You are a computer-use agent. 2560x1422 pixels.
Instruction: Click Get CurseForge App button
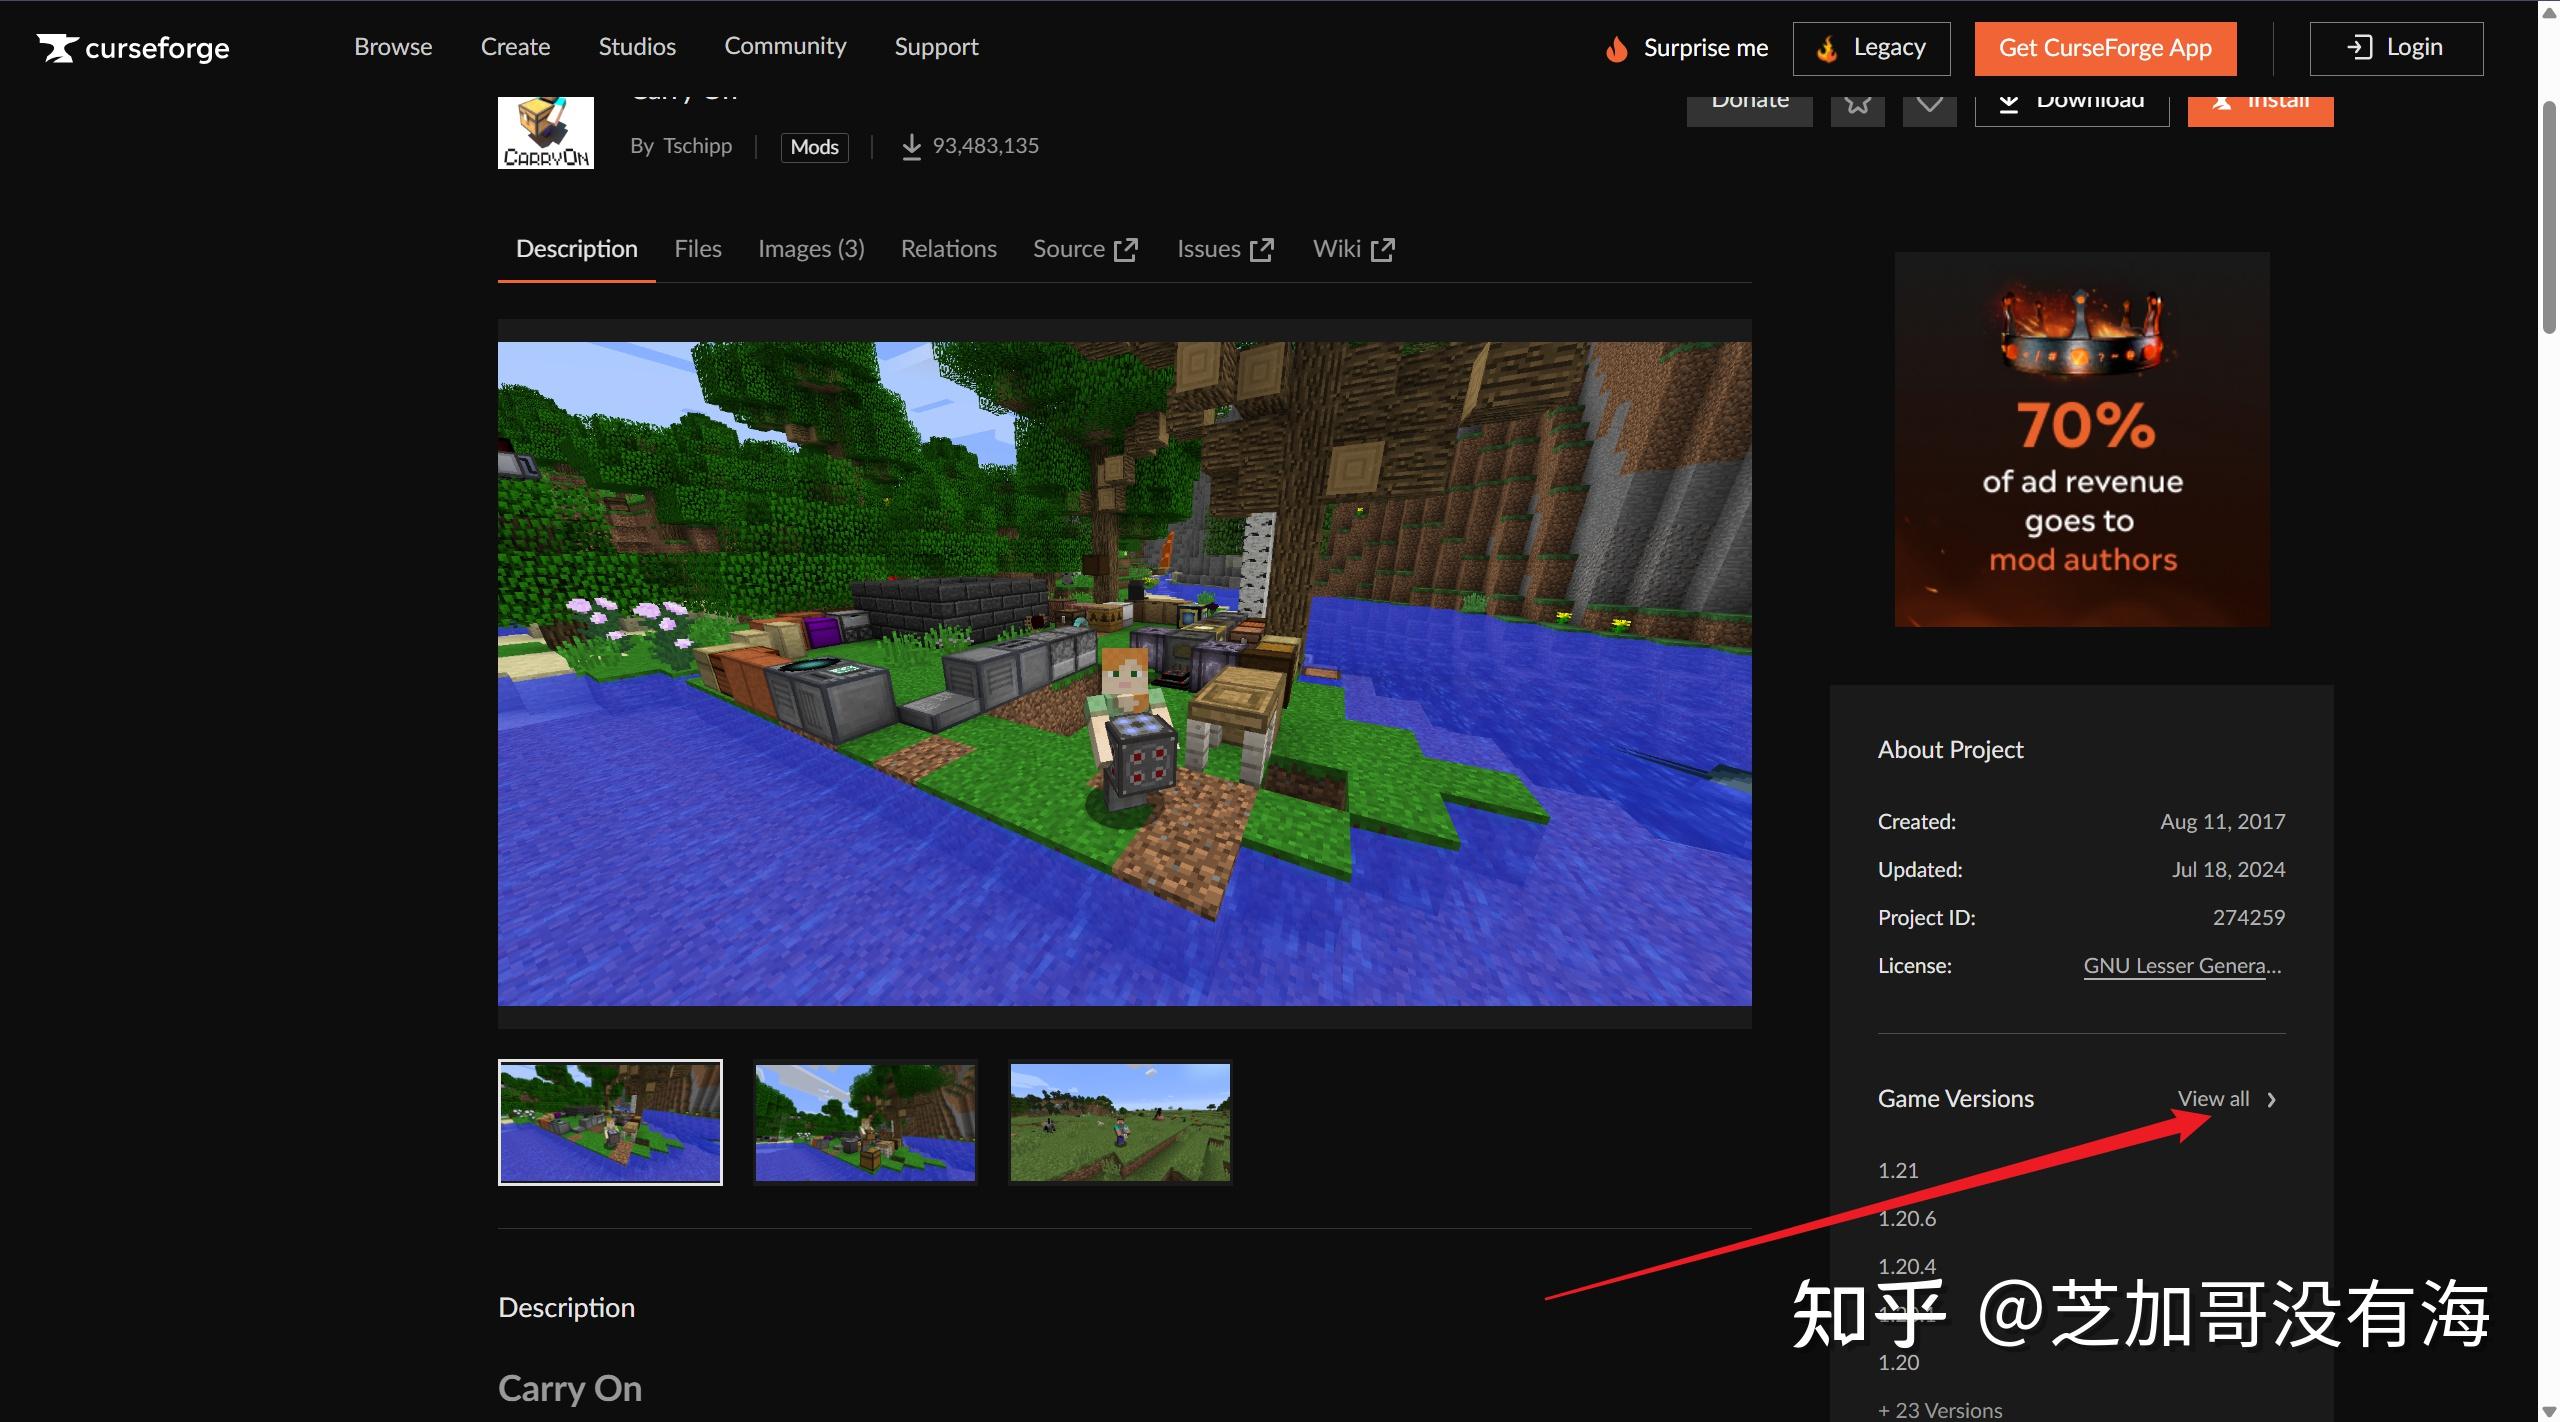2105,48
